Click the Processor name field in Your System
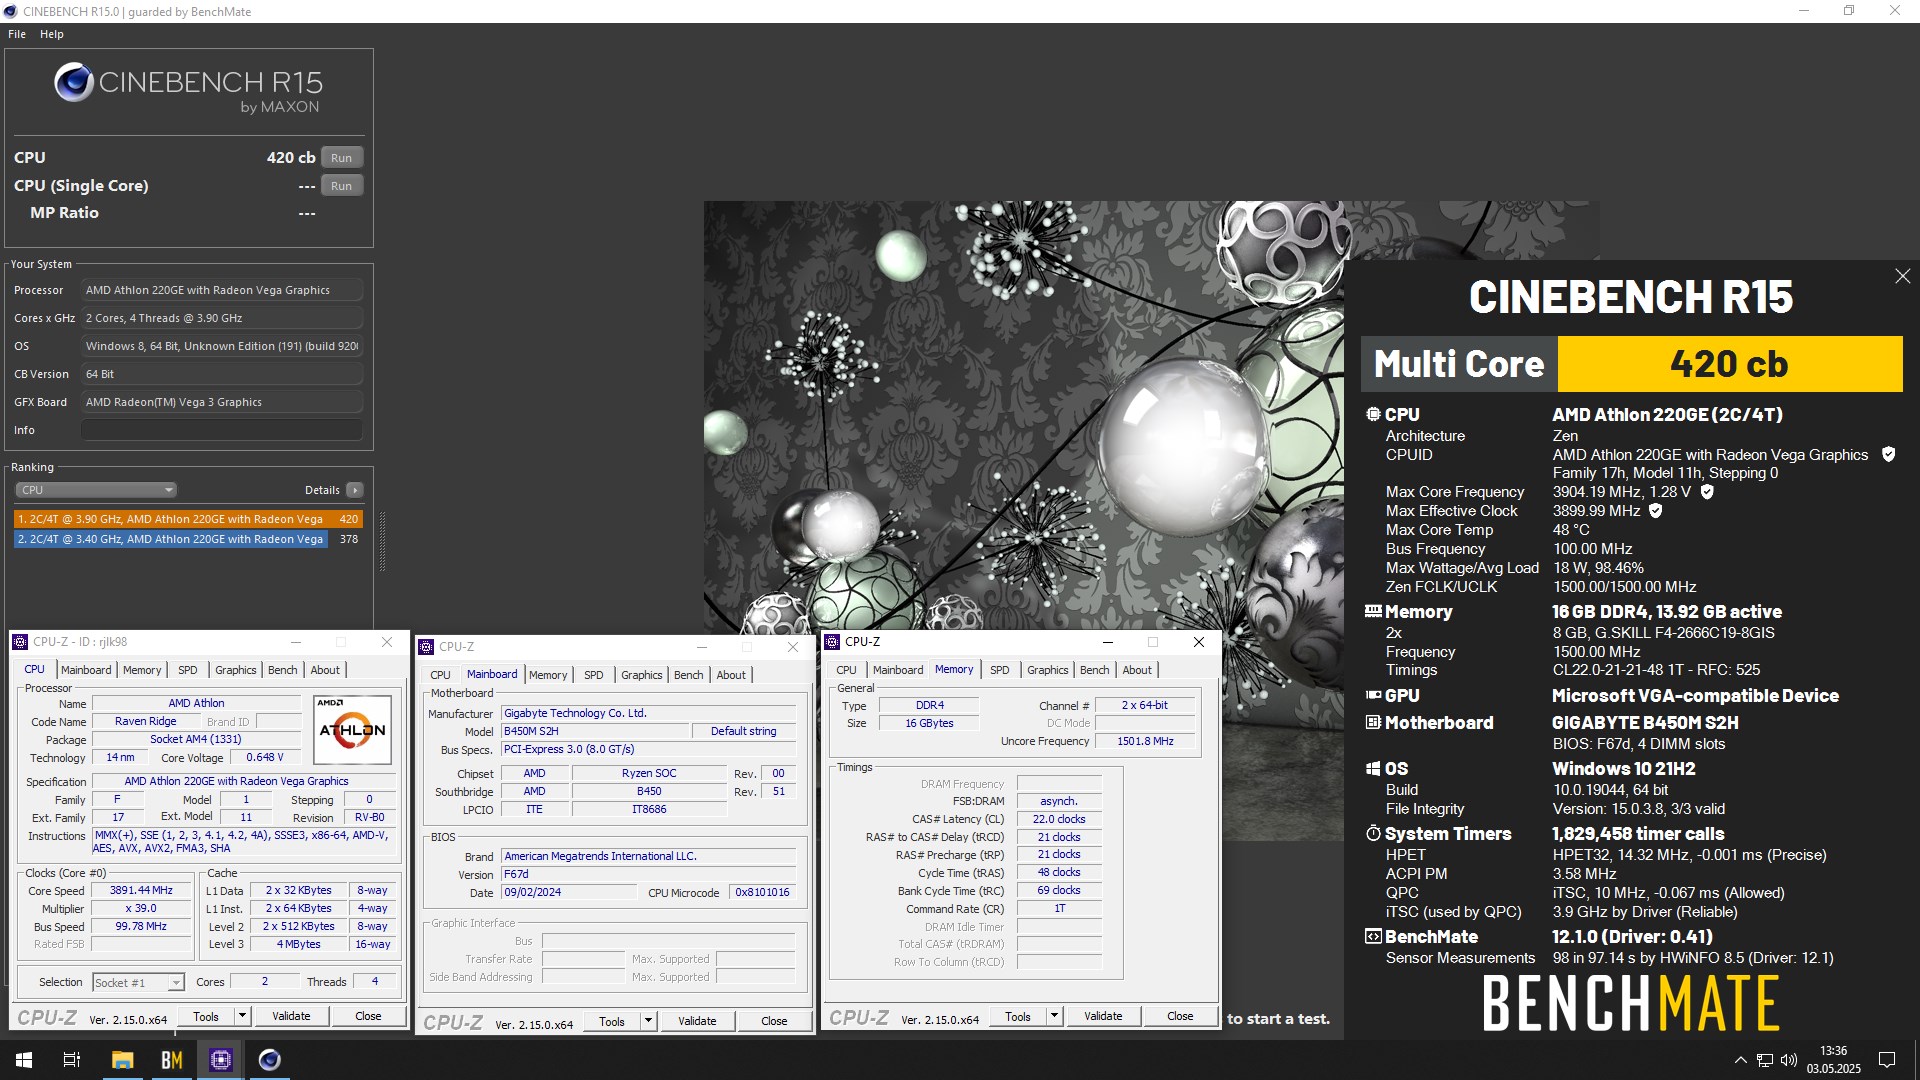The image size is (1920, 1080). [222, 290]
